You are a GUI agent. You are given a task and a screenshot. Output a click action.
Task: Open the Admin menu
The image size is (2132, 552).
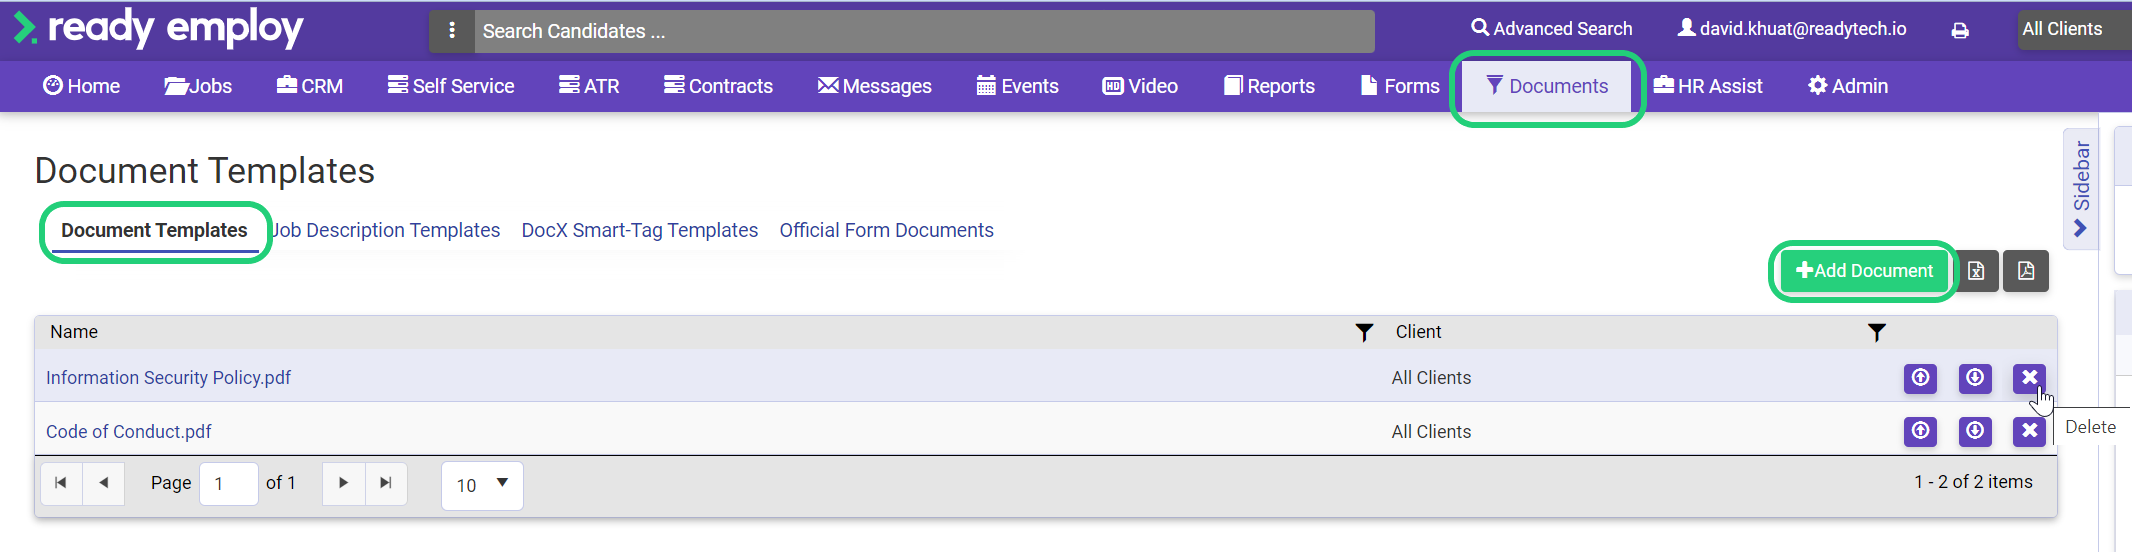click(1848, 86)
